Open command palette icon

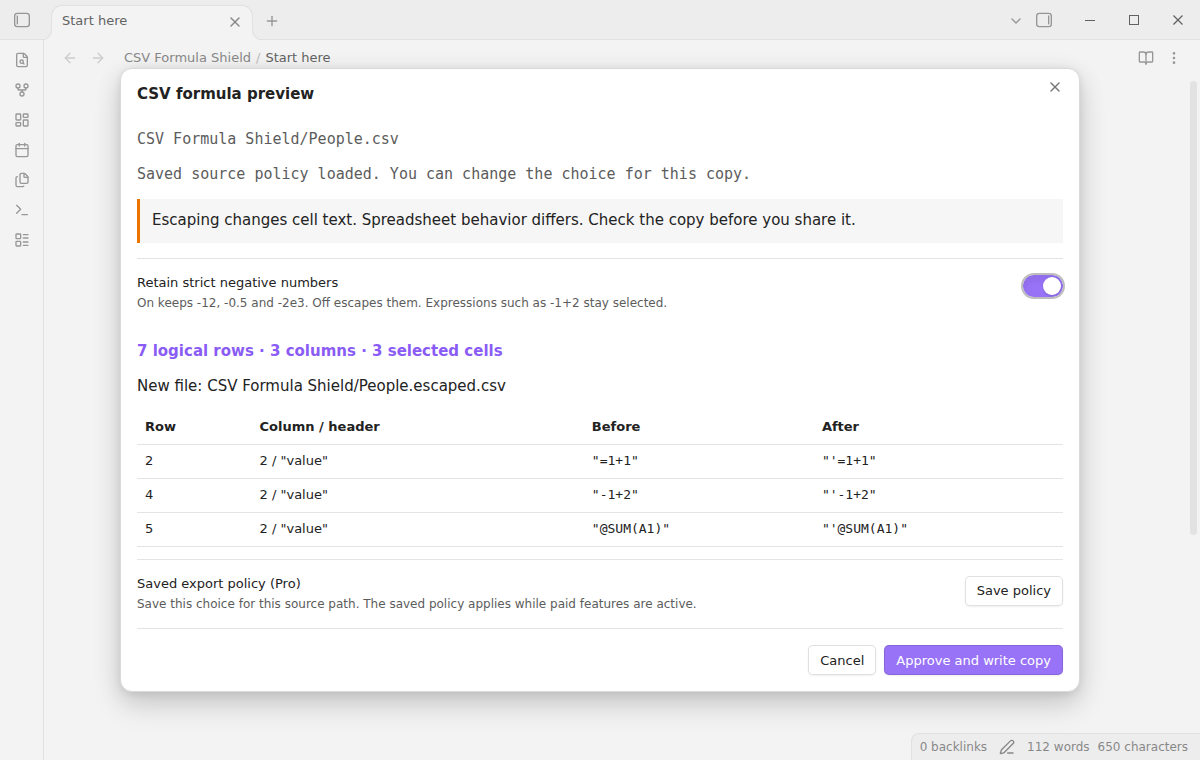coord(22,210)
